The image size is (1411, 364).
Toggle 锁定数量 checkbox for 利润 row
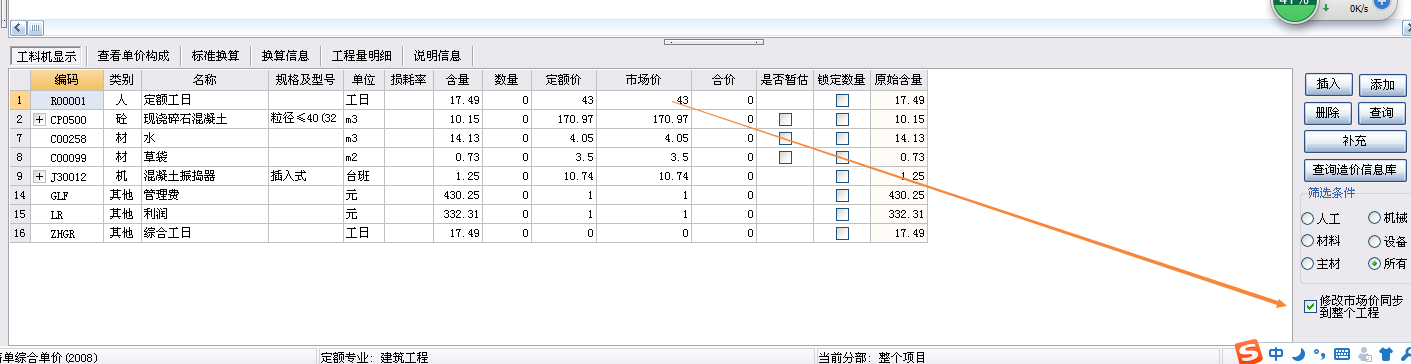(x=842, y=214)
